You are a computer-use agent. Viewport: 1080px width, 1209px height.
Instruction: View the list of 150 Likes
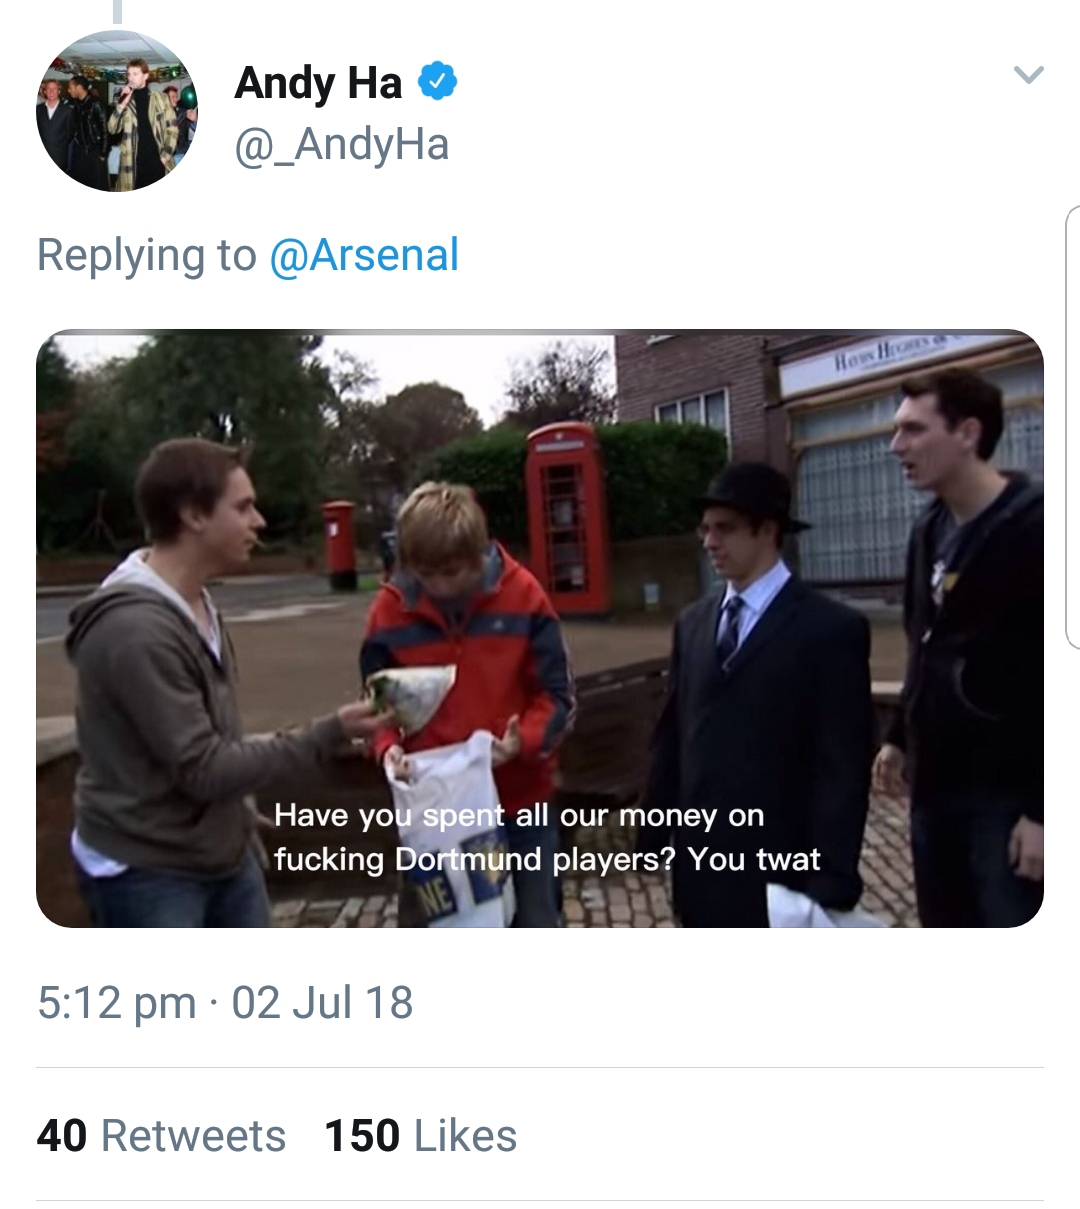point(421,1136)
